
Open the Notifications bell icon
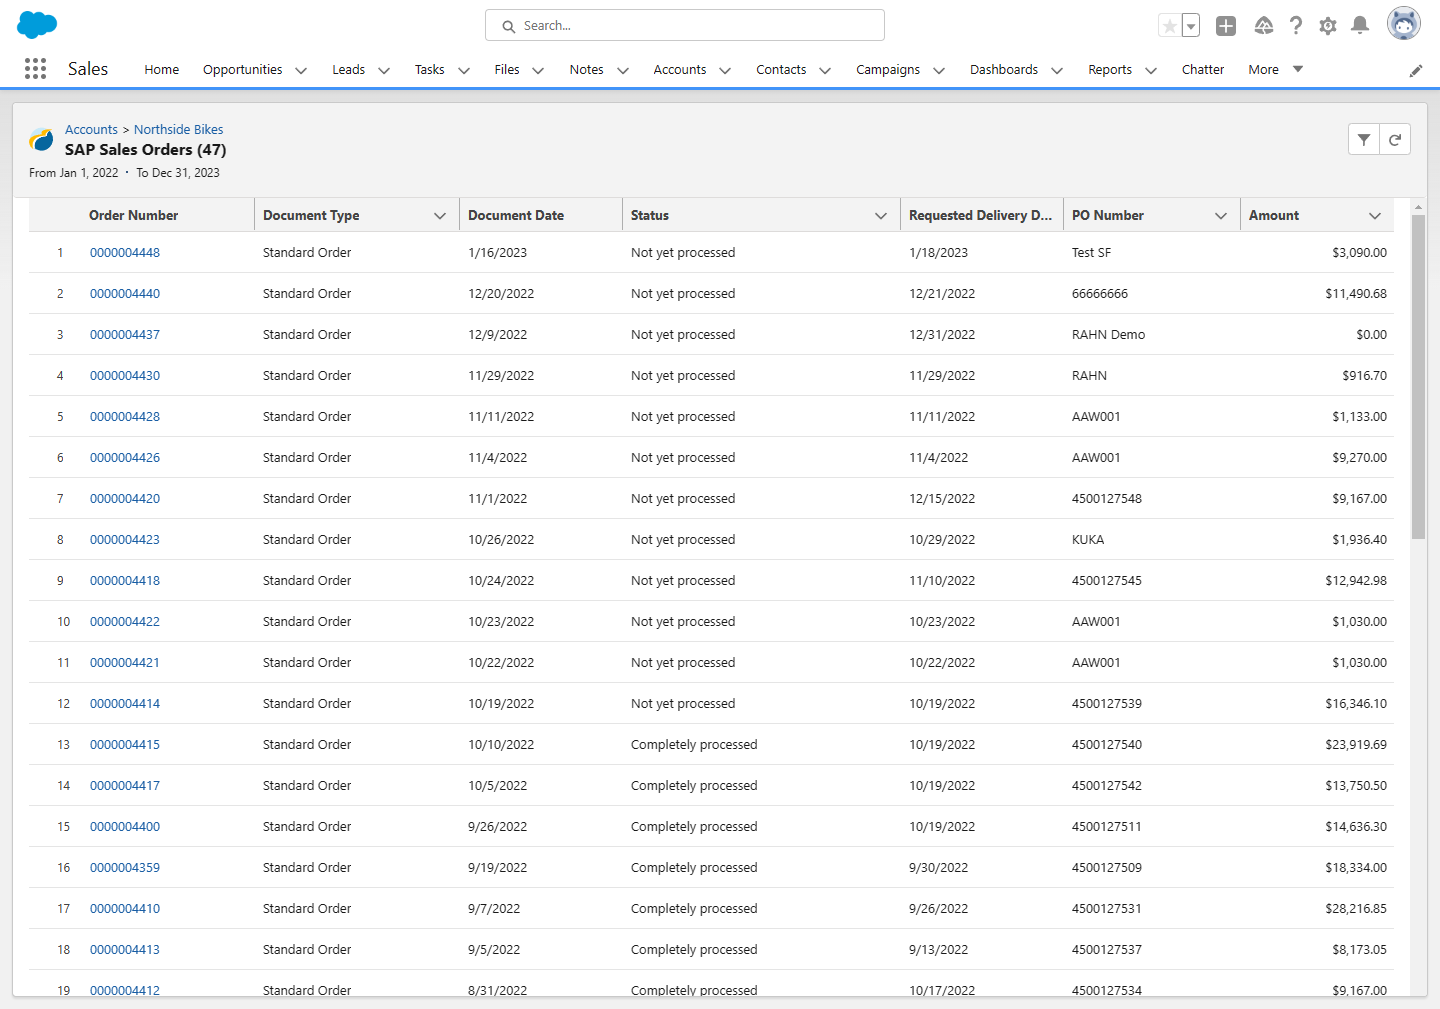pos(1360,26)
